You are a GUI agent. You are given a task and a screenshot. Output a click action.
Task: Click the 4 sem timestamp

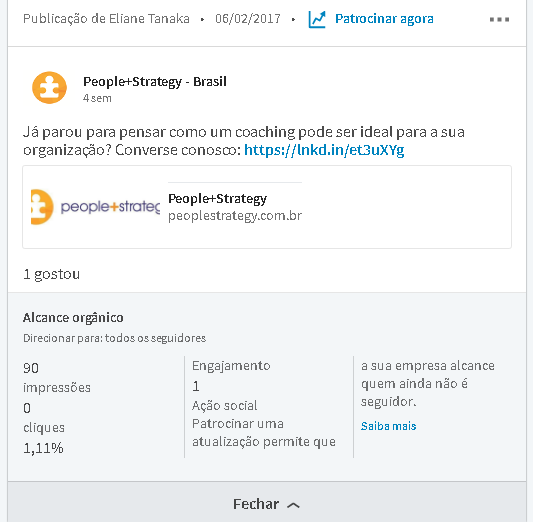[x=97, y=98]
